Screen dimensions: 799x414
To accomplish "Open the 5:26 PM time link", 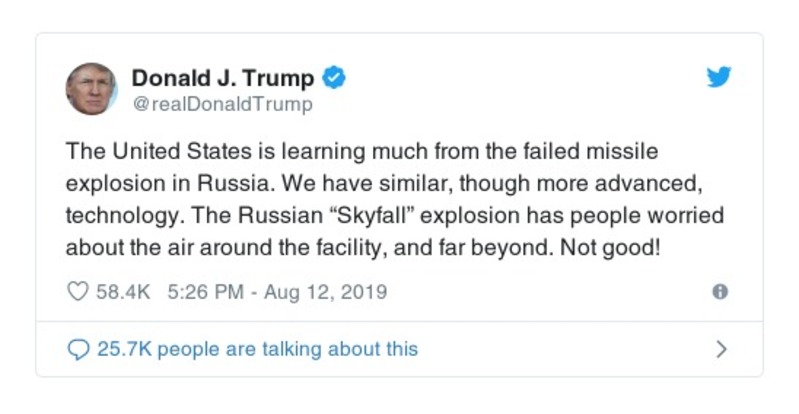I will (x=206, y=292).
